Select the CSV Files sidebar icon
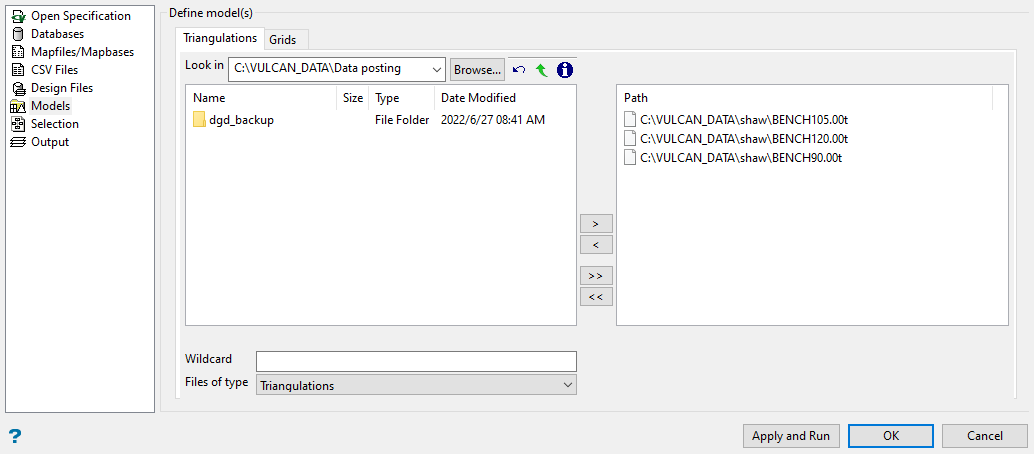This screenshot has height=454, width=1034. [x=17, y=70]
